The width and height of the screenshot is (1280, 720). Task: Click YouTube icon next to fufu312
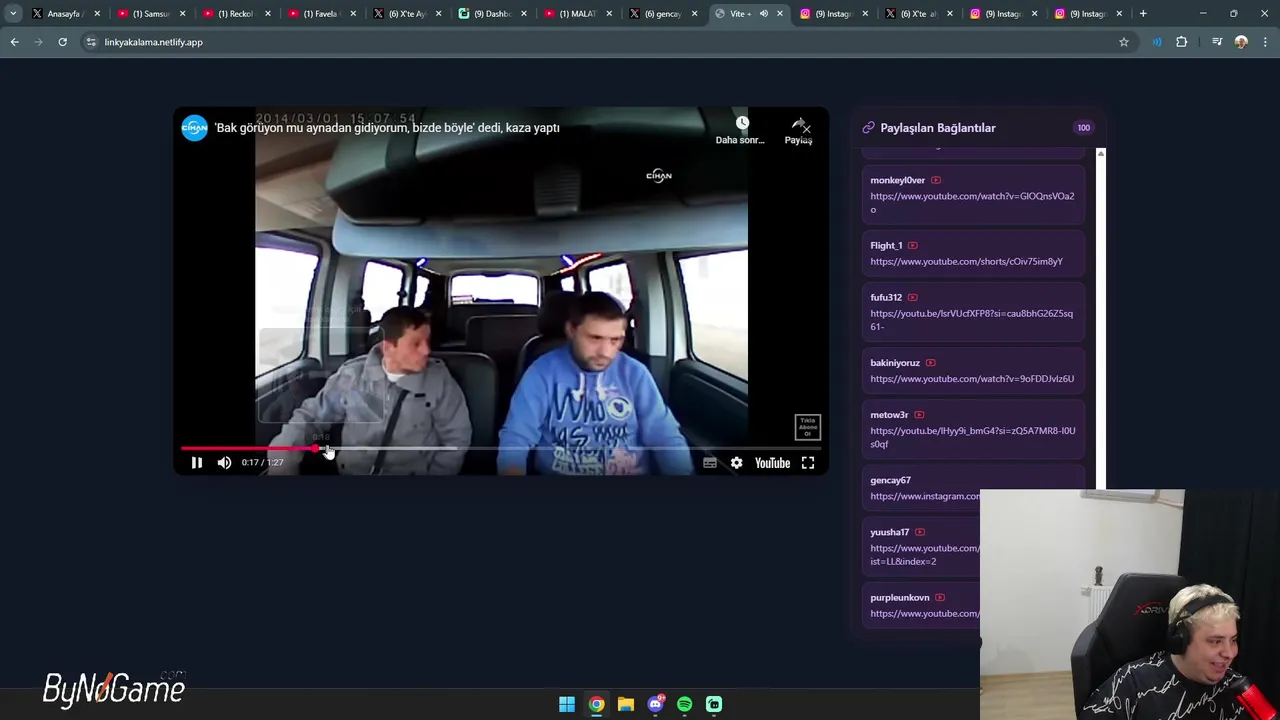coord(913,297)
